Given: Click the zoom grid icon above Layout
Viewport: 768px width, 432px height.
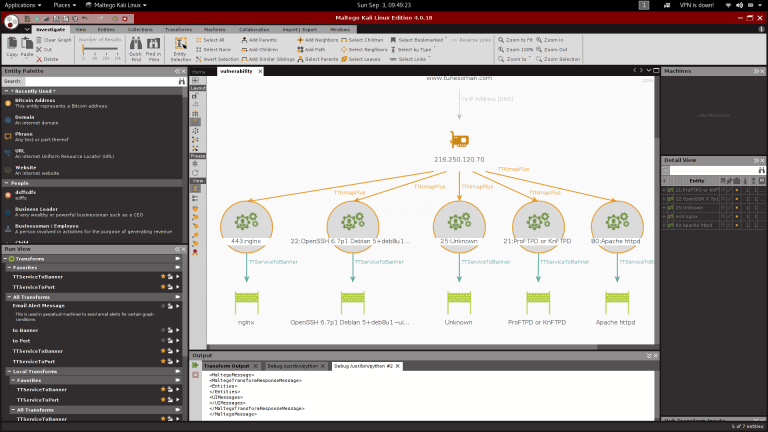Looking at the screenshot, I should 195,80.
